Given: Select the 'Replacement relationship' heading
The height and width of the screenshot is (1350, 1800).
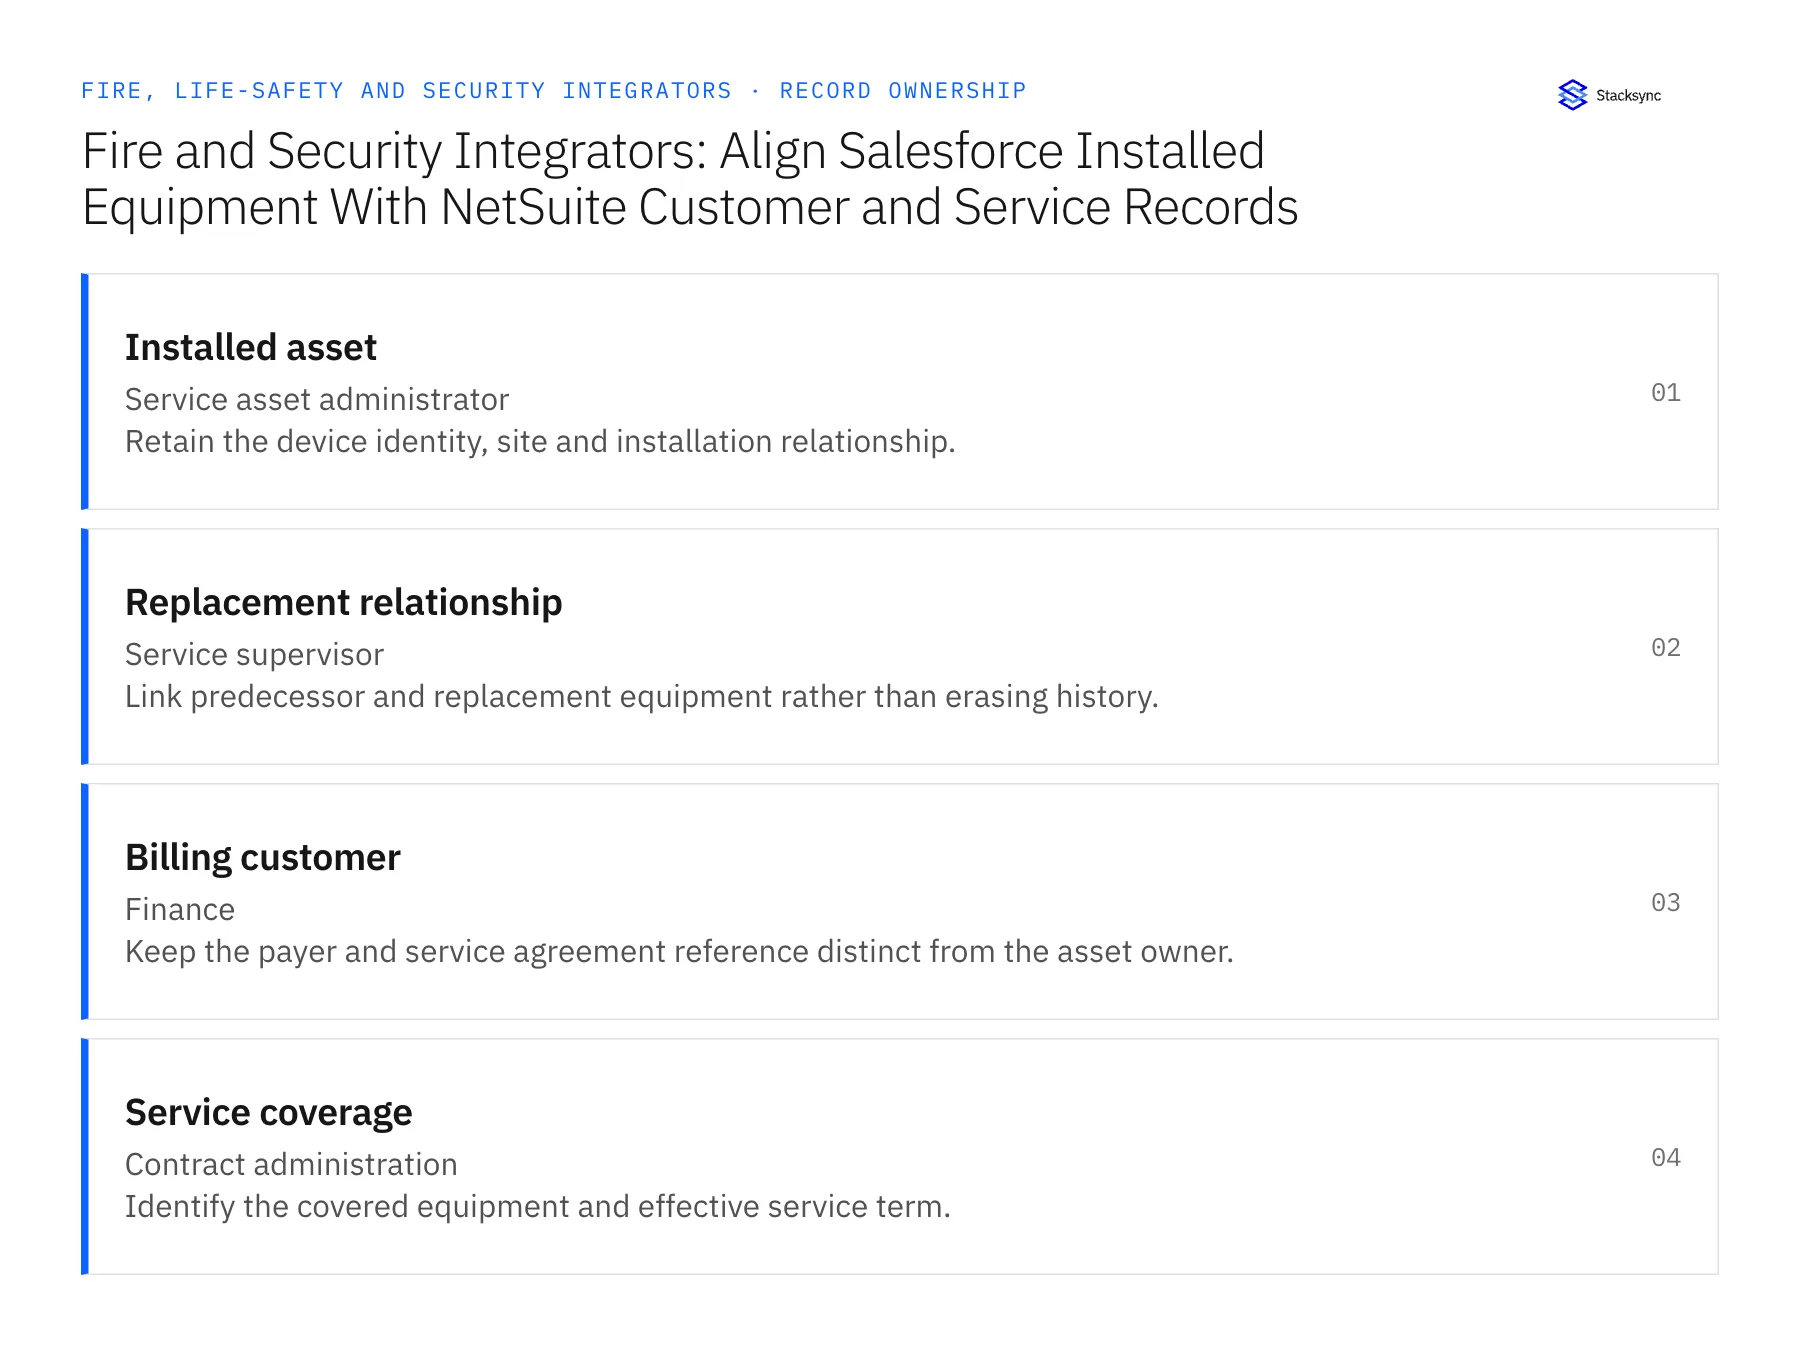Looking at the screenshot, I should (344, 602).
